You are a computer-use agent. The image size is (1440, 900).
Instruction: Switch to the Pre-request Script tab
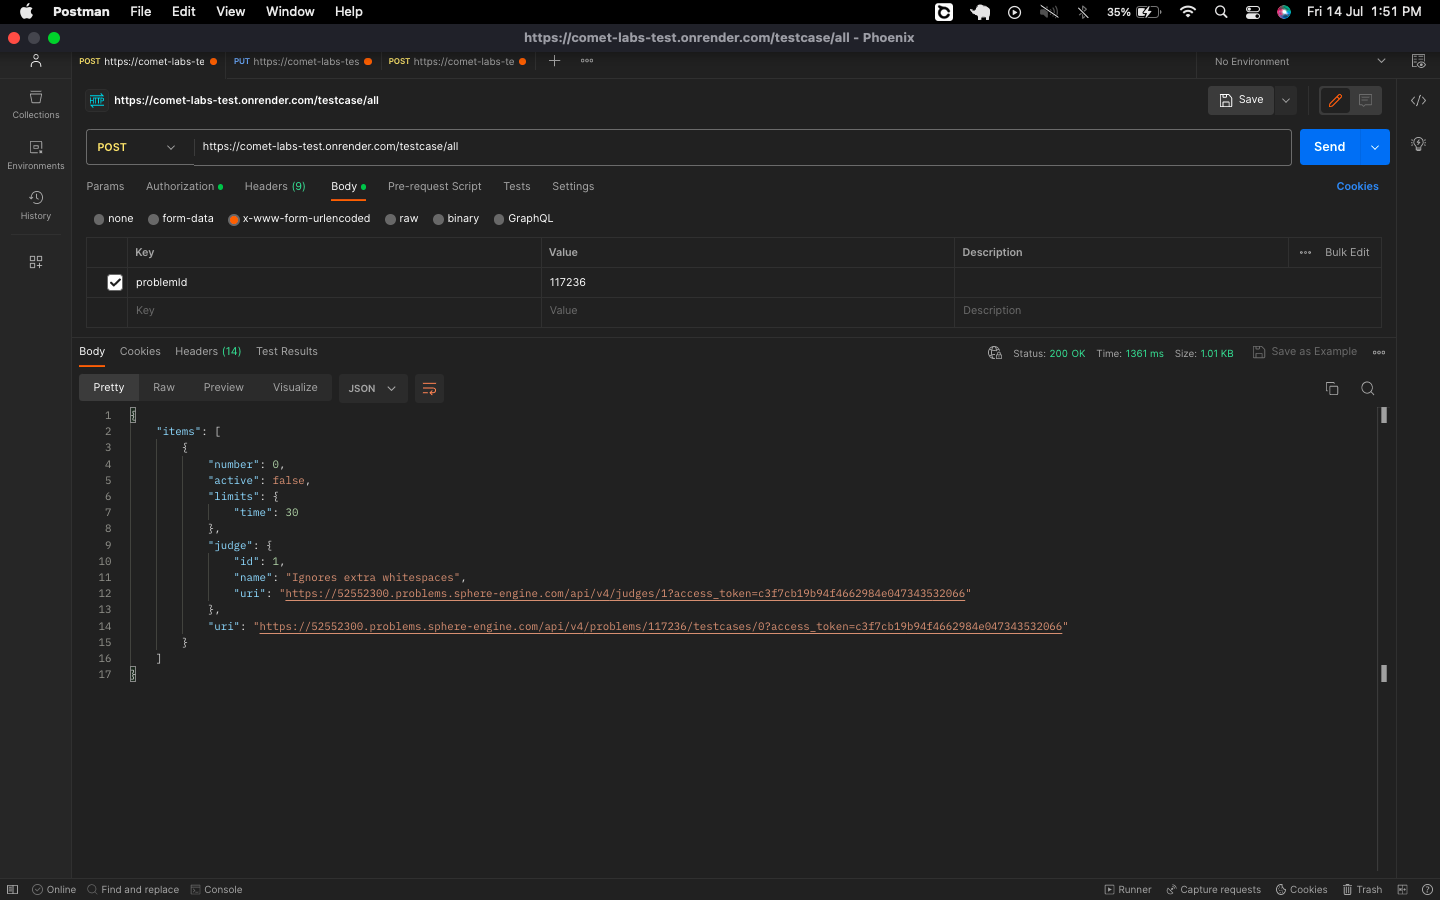pos(434,186)
